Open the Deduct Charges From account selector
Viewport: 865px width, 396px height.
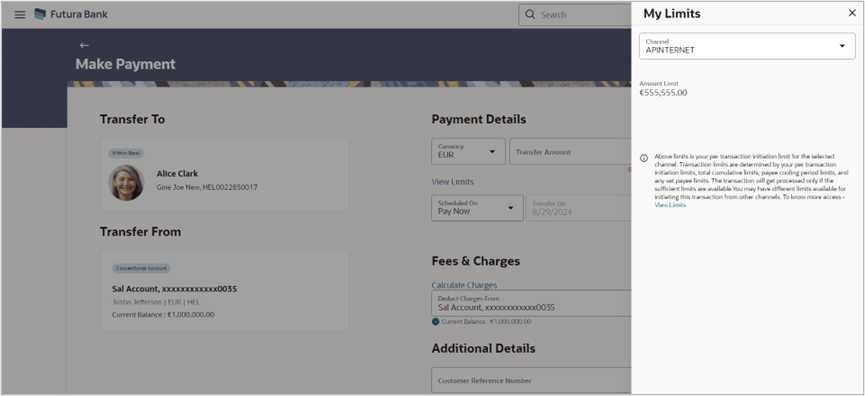pos(531,303)
